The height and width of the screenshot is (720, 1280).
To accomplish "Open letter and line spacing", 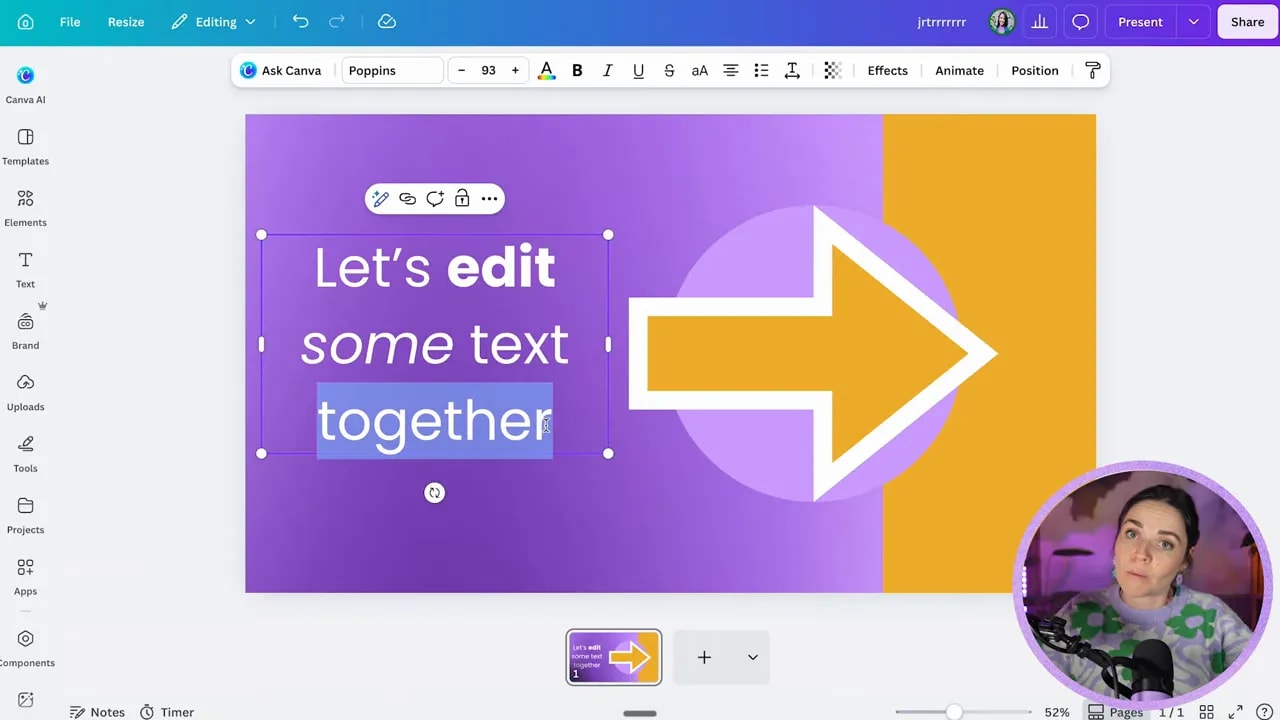I will 792,70.
